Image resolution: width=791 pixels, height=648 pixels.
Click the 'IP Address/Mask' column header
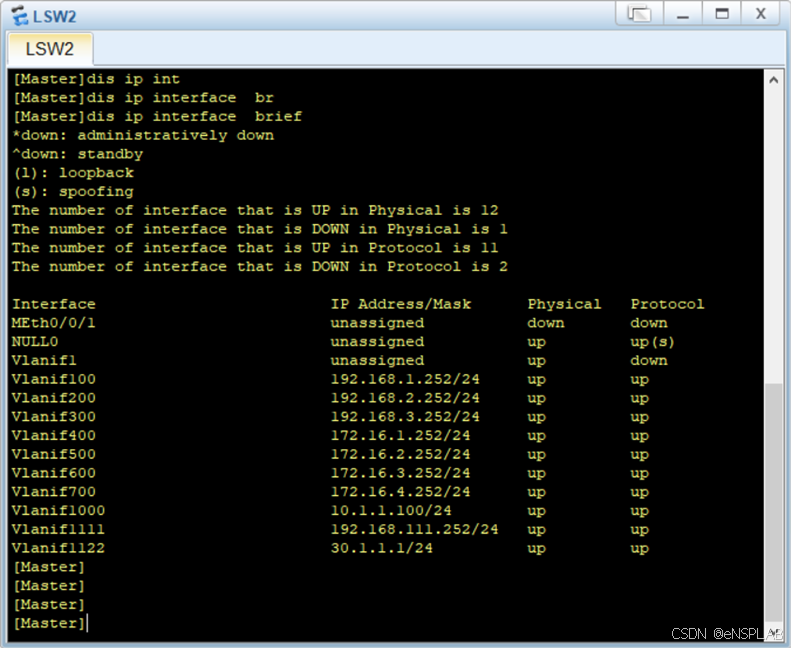[x=401, y=304]
